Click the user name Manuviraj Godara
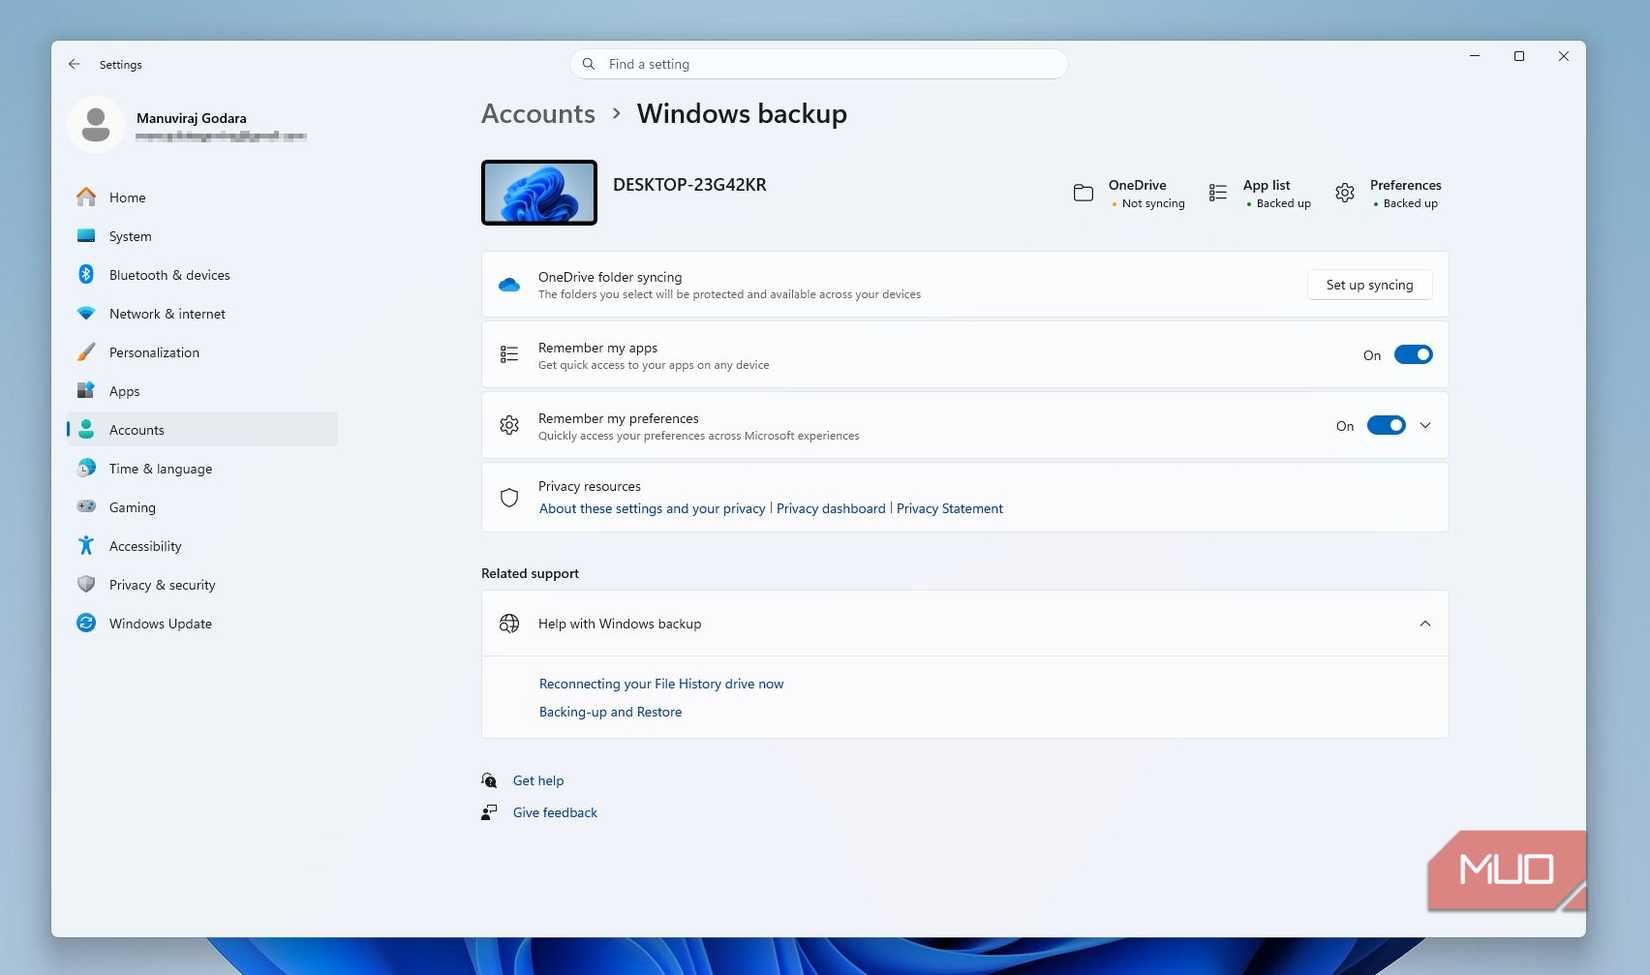Viewport: 1650px width, 975px height. coord(191,118)
